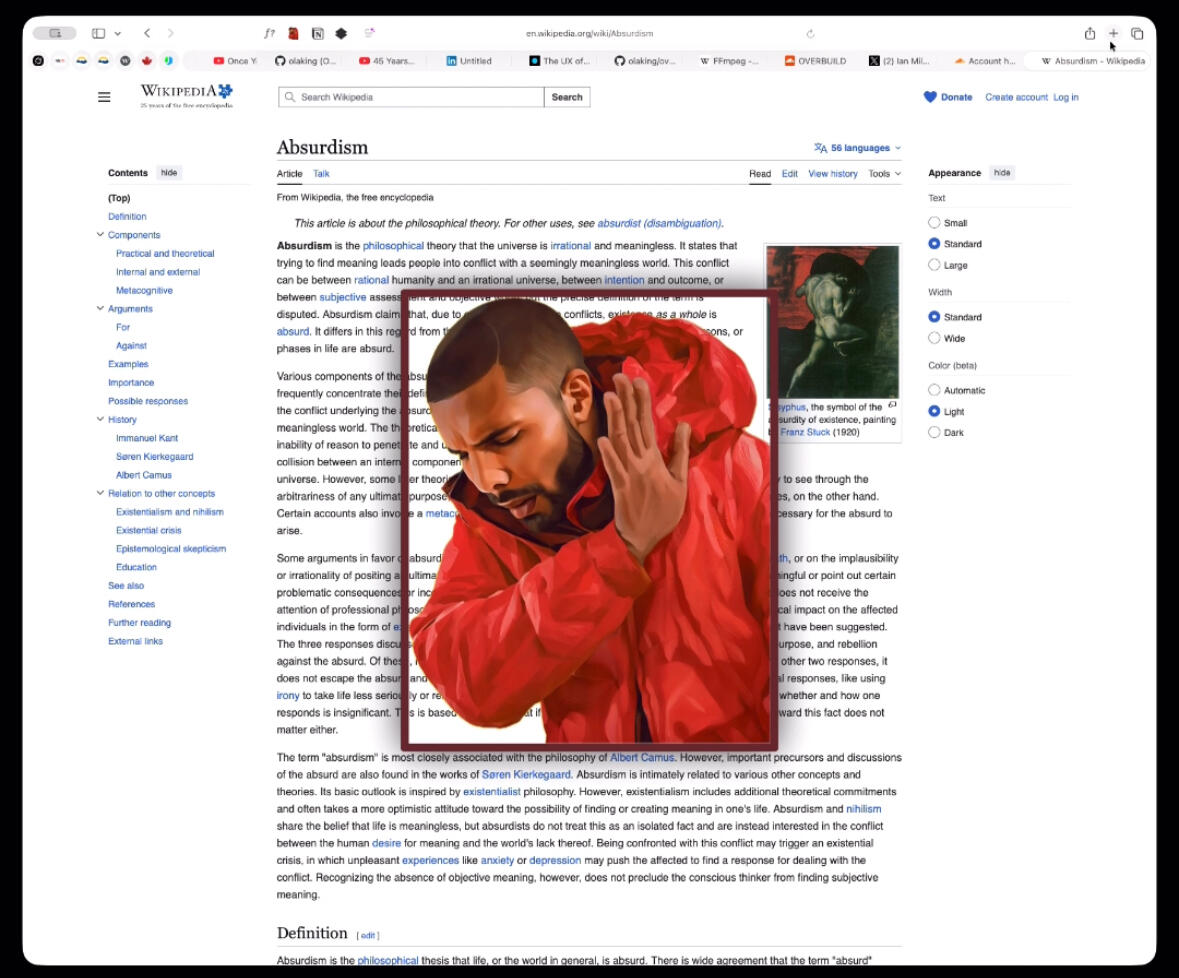Show the tab overview icon
Viewport: 1179px width, 978px height.
(1138, 33)
